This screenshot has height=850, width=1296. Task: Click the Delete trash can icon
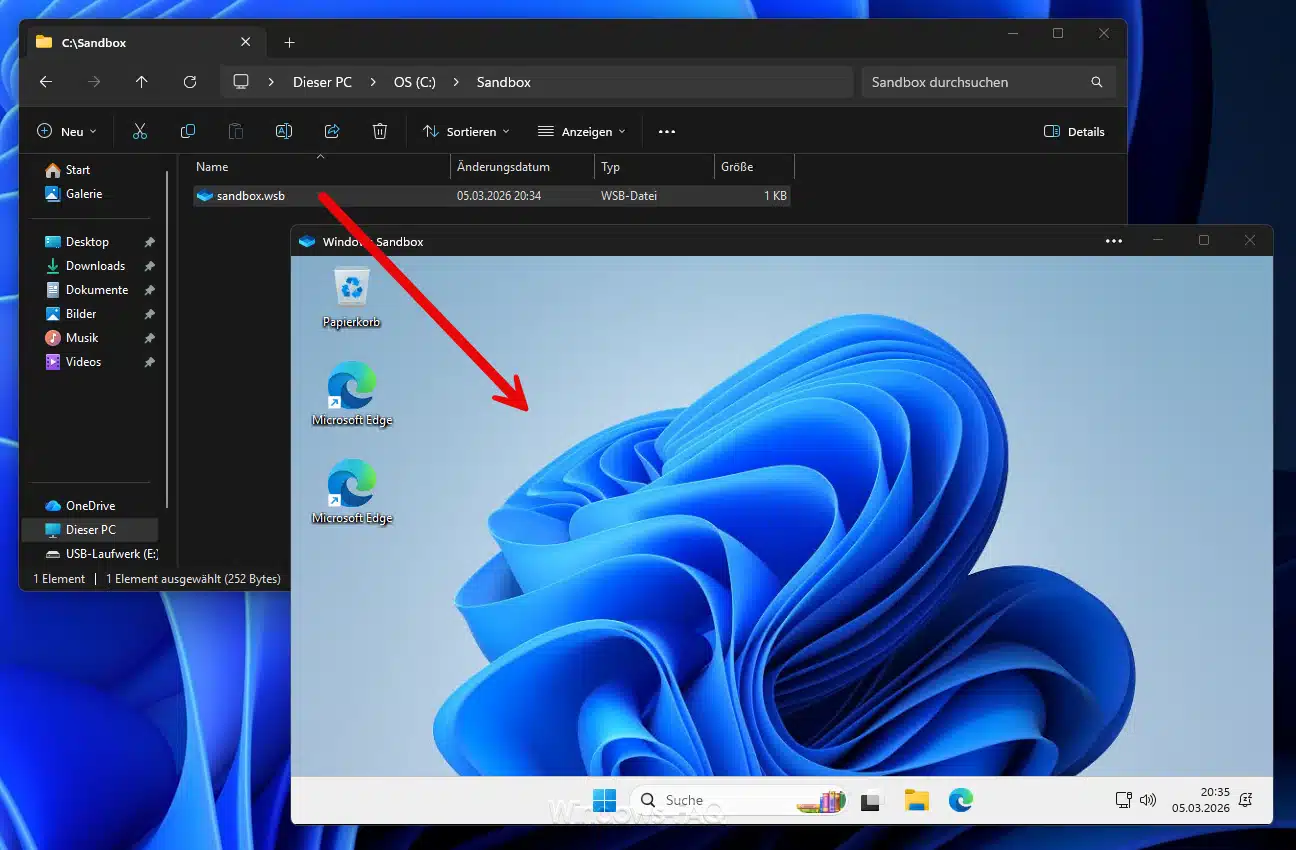coord(380,131)
